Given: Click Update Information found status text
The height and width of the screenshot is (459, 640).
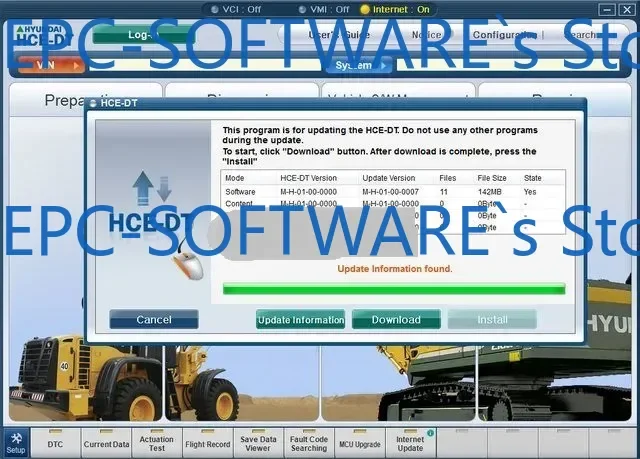Looking at the screenshot, I should pyautogui.click(x=395, y=268).
